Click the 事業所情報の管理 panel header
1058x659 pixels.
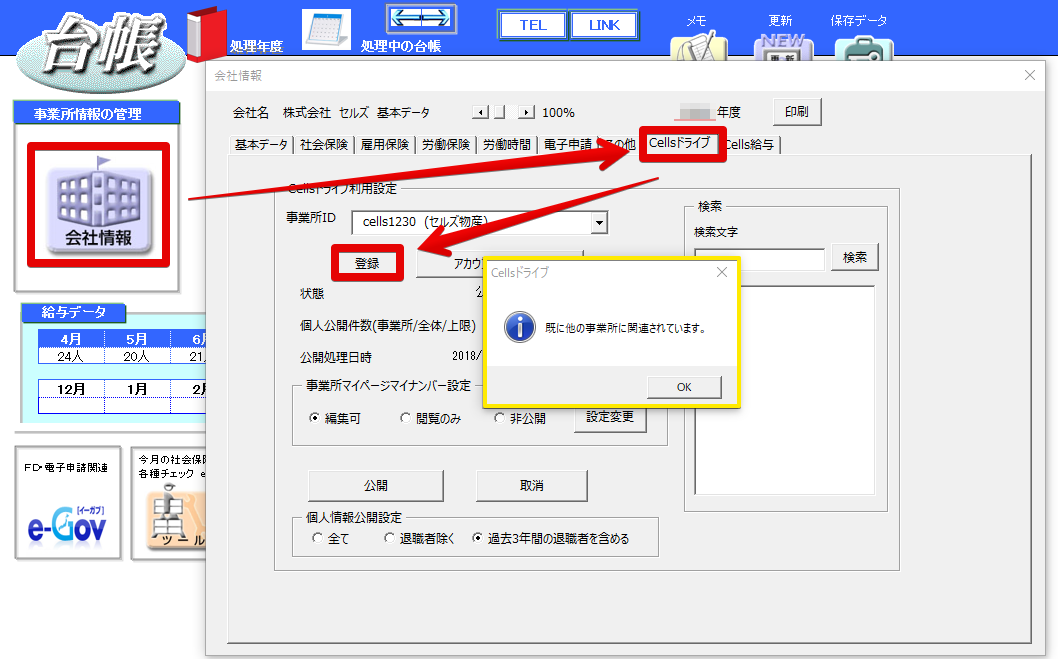[96, 113]
